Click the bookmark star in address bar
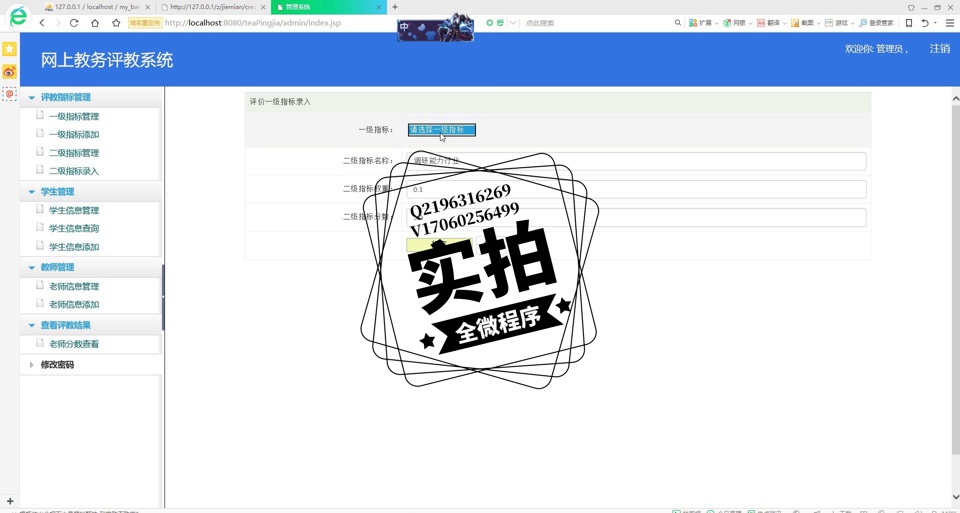The height and width of the screenshot is (513, 960). (116, 23)
